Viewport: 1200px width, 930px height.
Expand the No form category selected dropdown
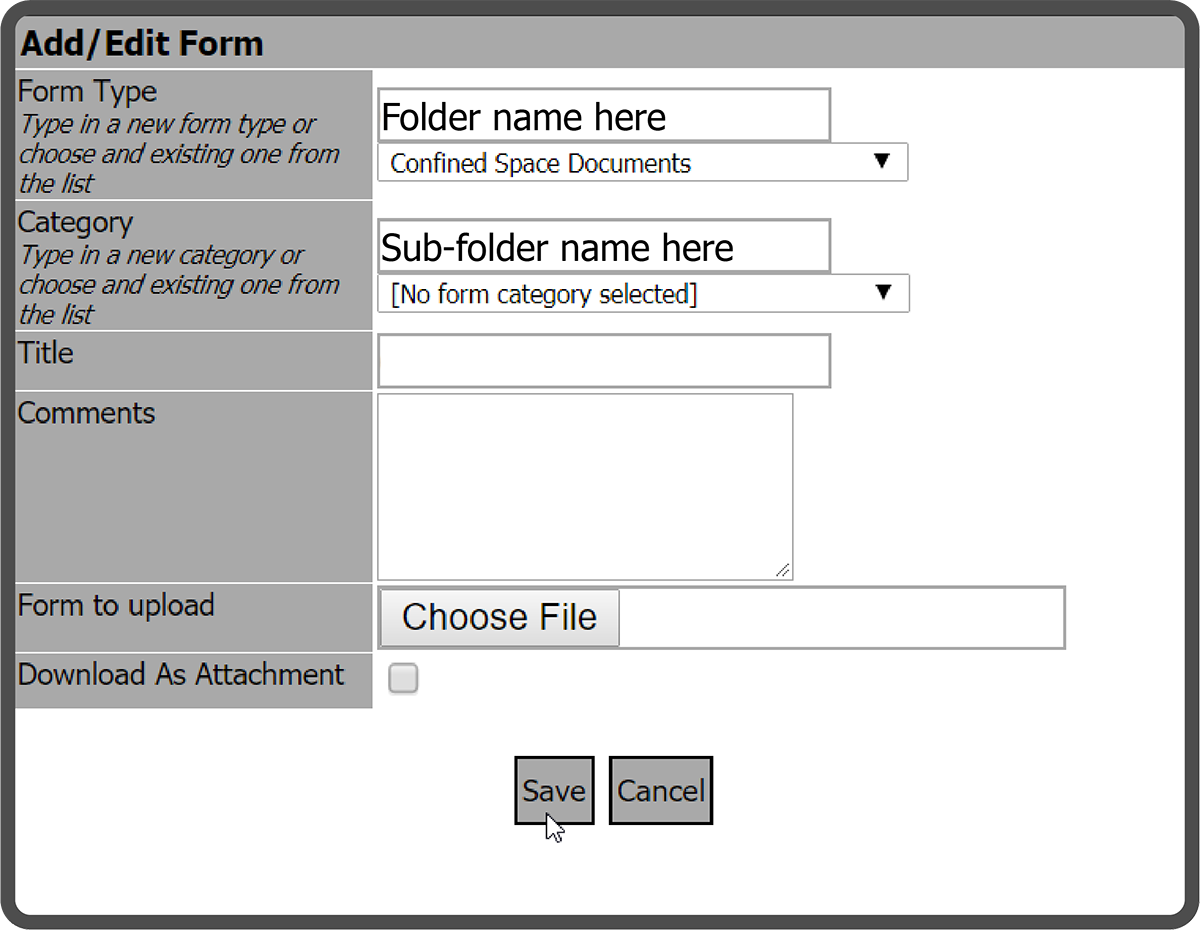(x=642, y=294)
